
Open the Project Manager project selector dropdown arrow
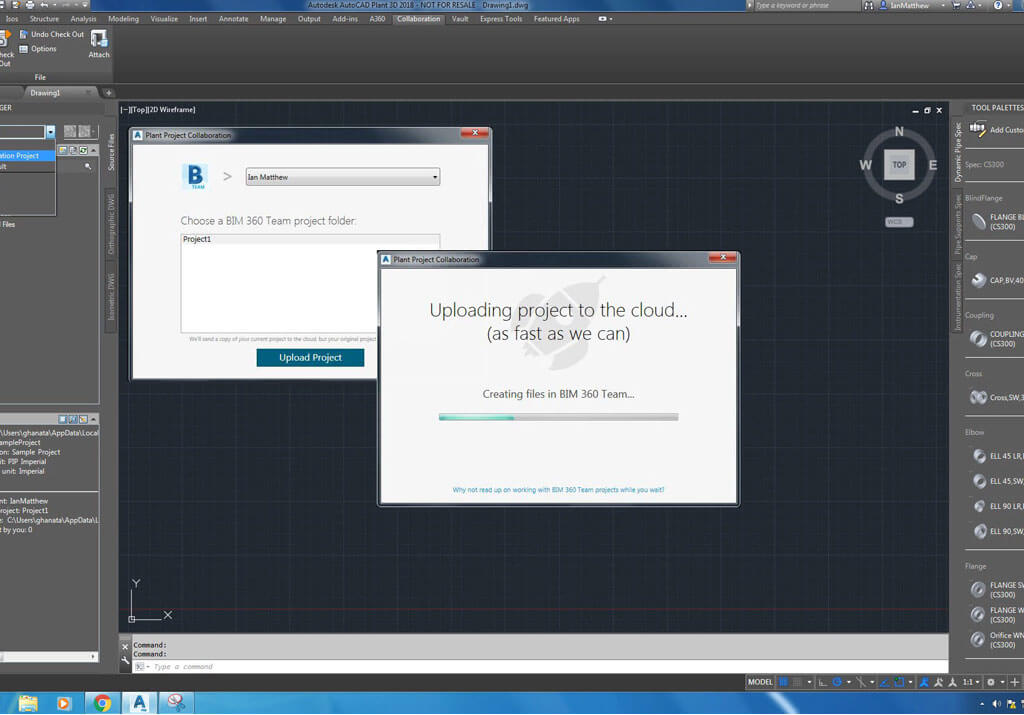(50, 132)
